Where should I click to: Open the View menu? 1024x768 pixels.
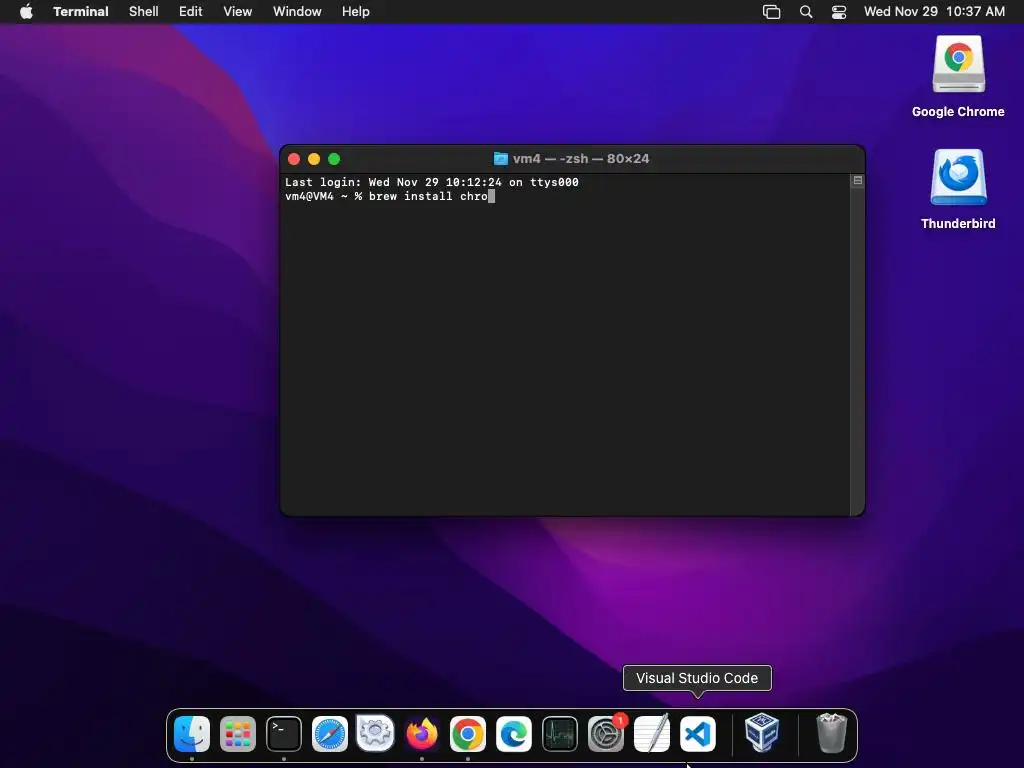pos(238,11)
